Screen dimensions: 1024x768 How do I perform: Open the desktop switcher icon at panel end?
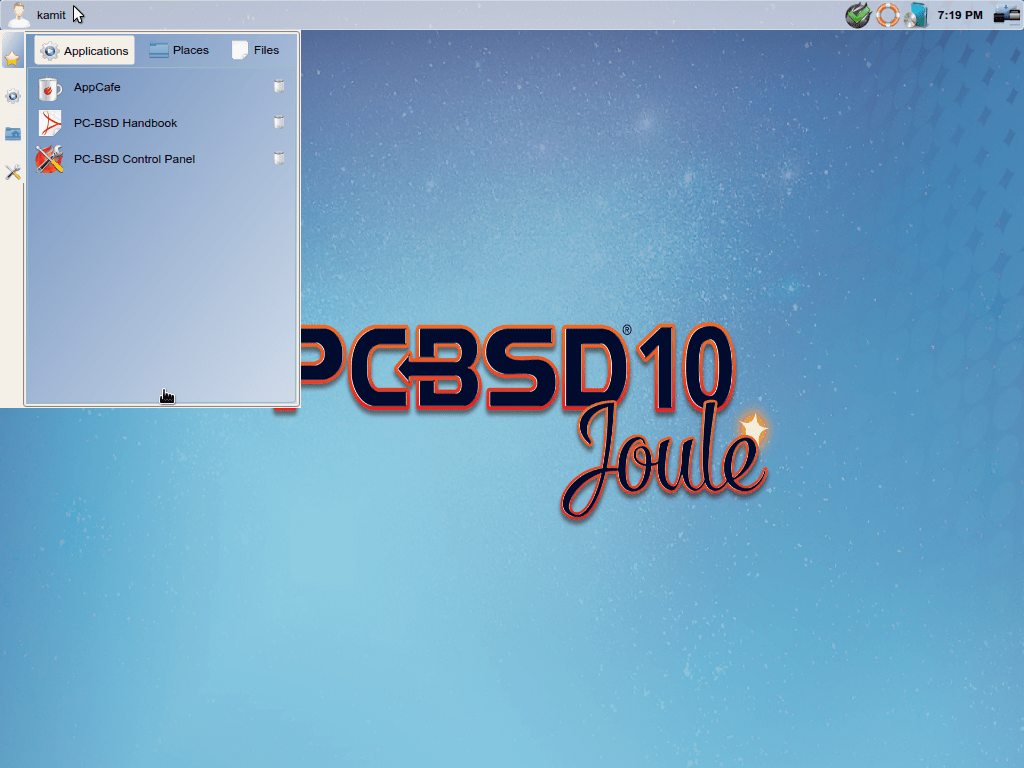[x=1006, y=15]
